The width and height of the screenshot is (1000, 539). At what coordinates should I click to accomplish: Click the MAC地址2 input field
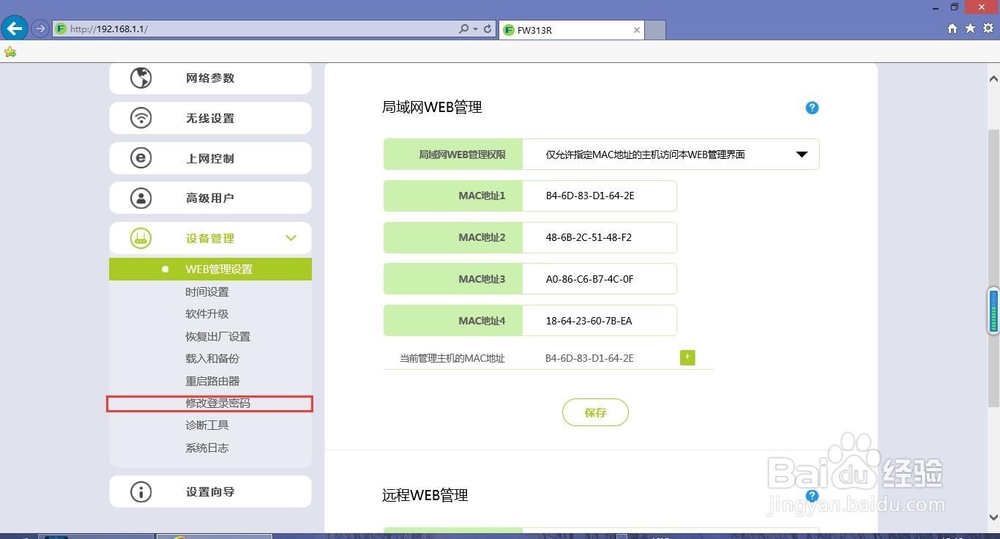tap(599, 237)
